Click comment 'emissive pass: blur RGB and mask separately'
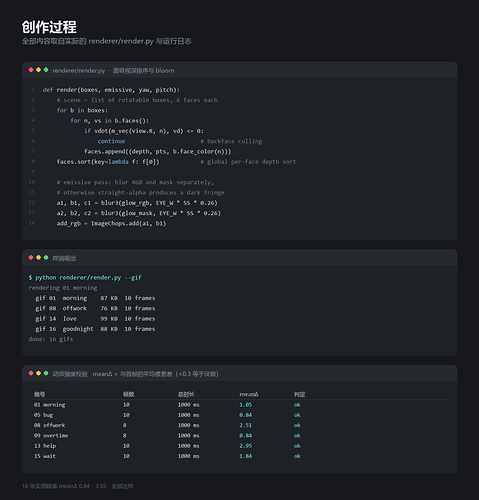Image resolution: width=479 pixels, height=500 pixels. [135, 183]
